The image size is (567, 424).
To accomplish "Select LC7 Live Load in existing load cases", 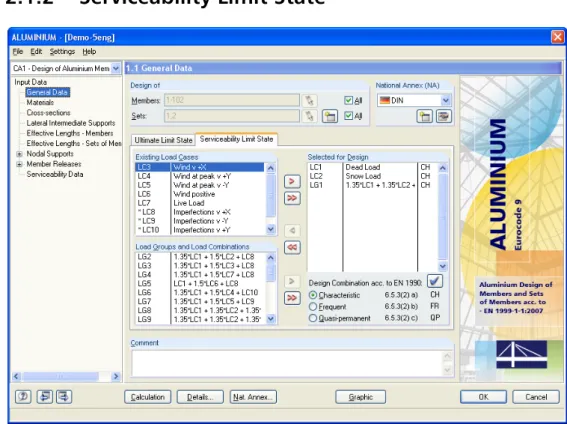I will tap(200, 203).
